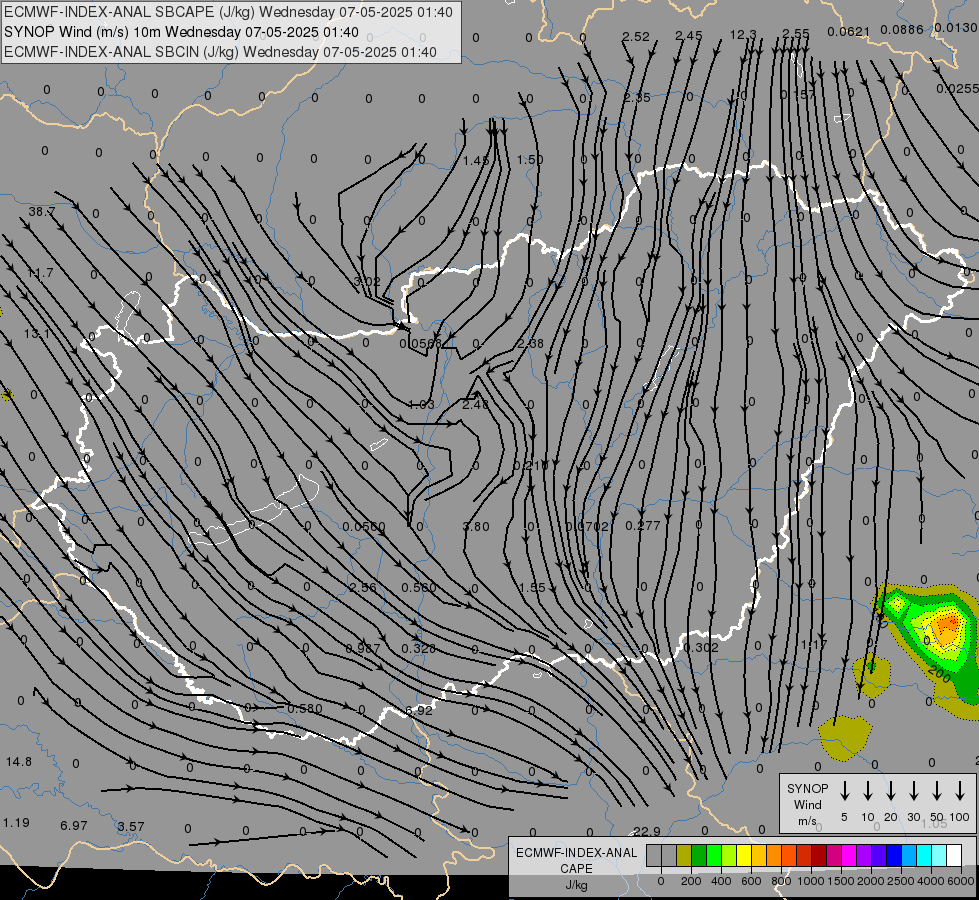Screen dimensions: 979x900
Task: Select the 6.97 map value
Action: pyautogui.click(x=74, y=826)
